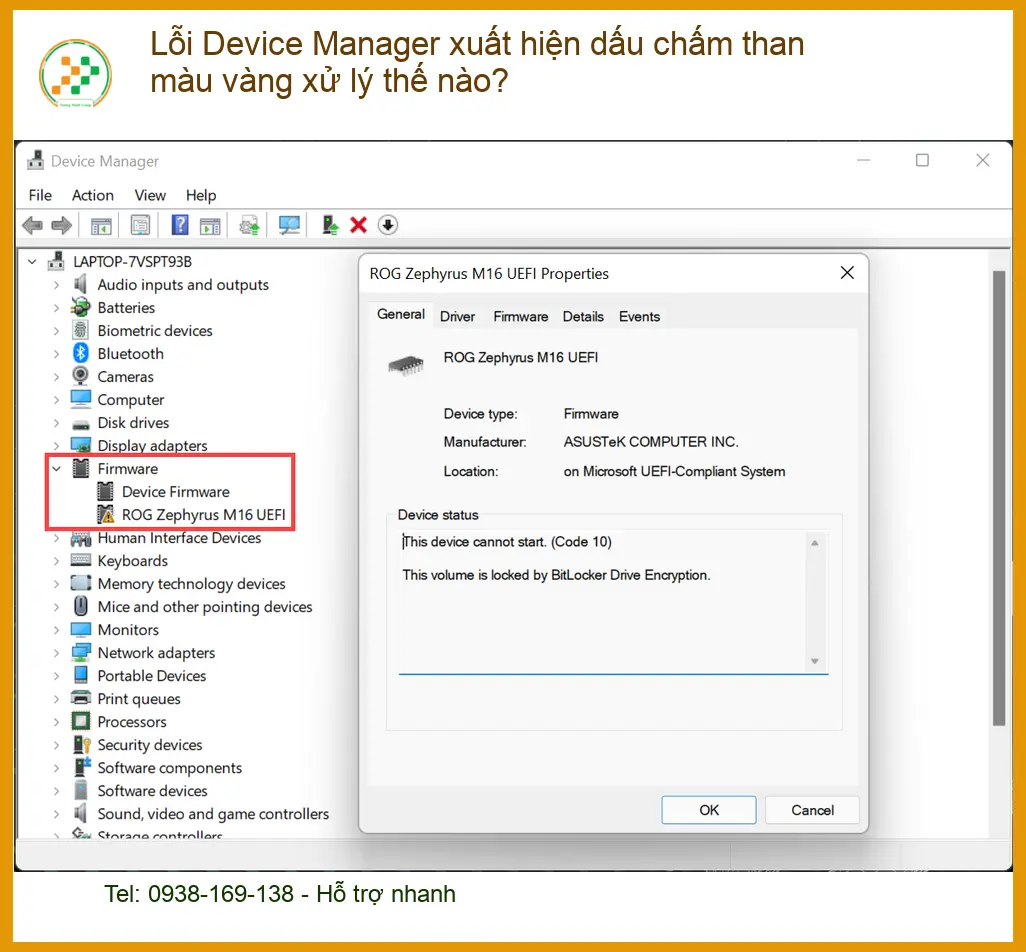Click the Batteries icon
This screenshot has width=1026, height=952.
coord(80,308)
